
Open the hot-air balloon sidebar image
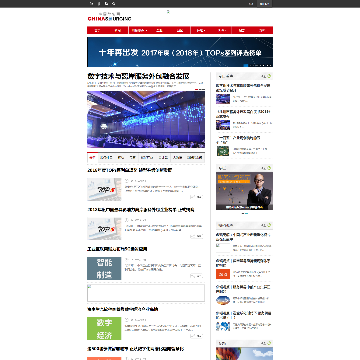(244, 353)
